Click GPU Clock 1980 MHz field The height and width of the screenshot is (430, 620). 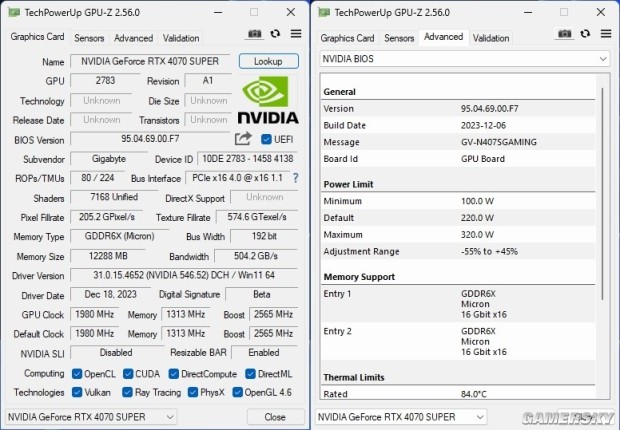pyautogui.click(x=95, y=314)
